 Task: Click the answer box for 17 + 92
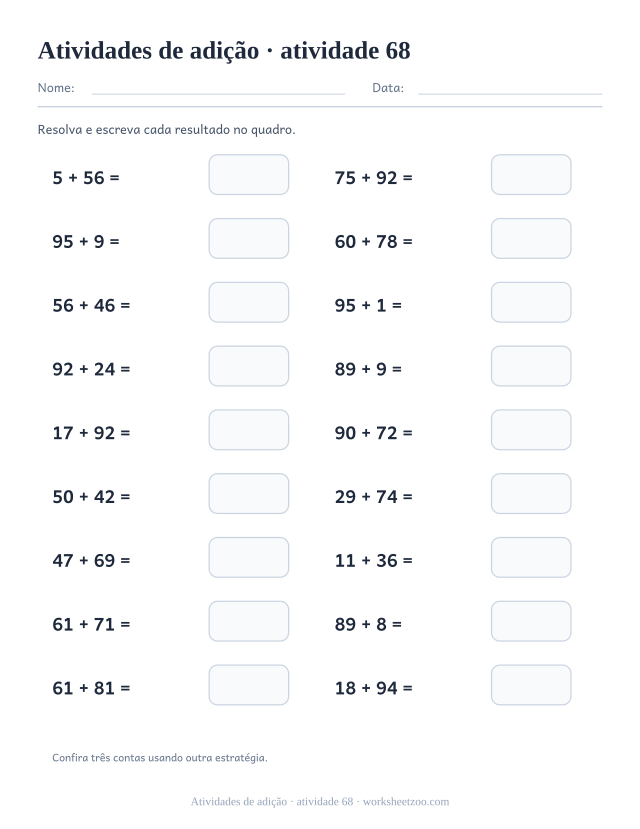[248, 430]
